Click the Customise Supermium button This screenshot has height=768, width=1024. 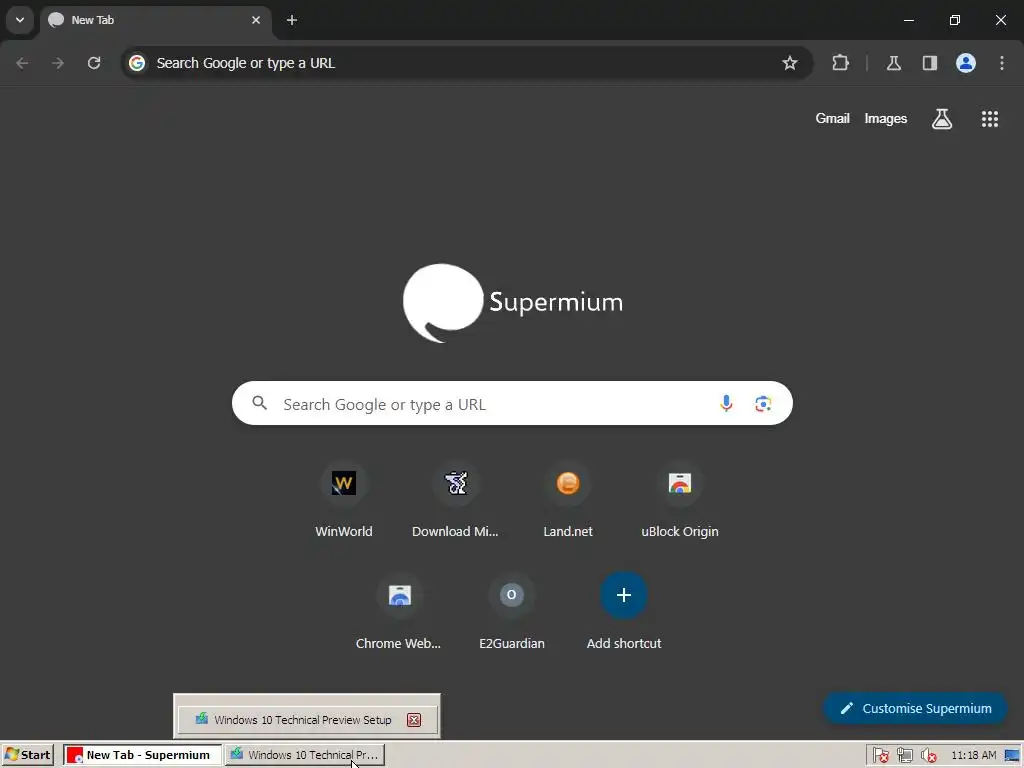915,709
